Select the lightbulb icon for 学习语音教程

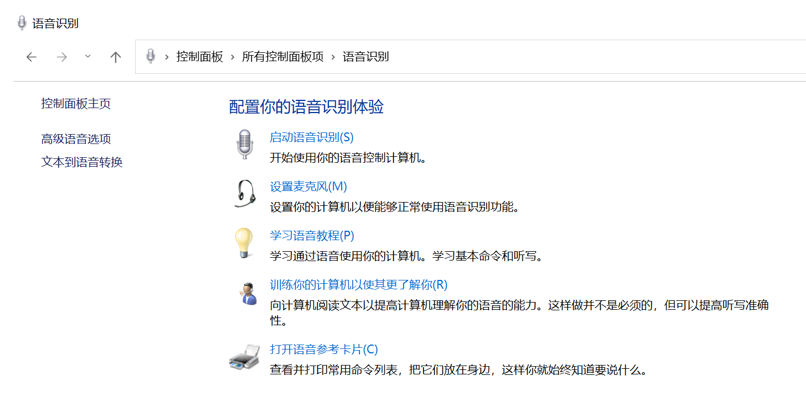pyautogui.click(x=245, y=243)
